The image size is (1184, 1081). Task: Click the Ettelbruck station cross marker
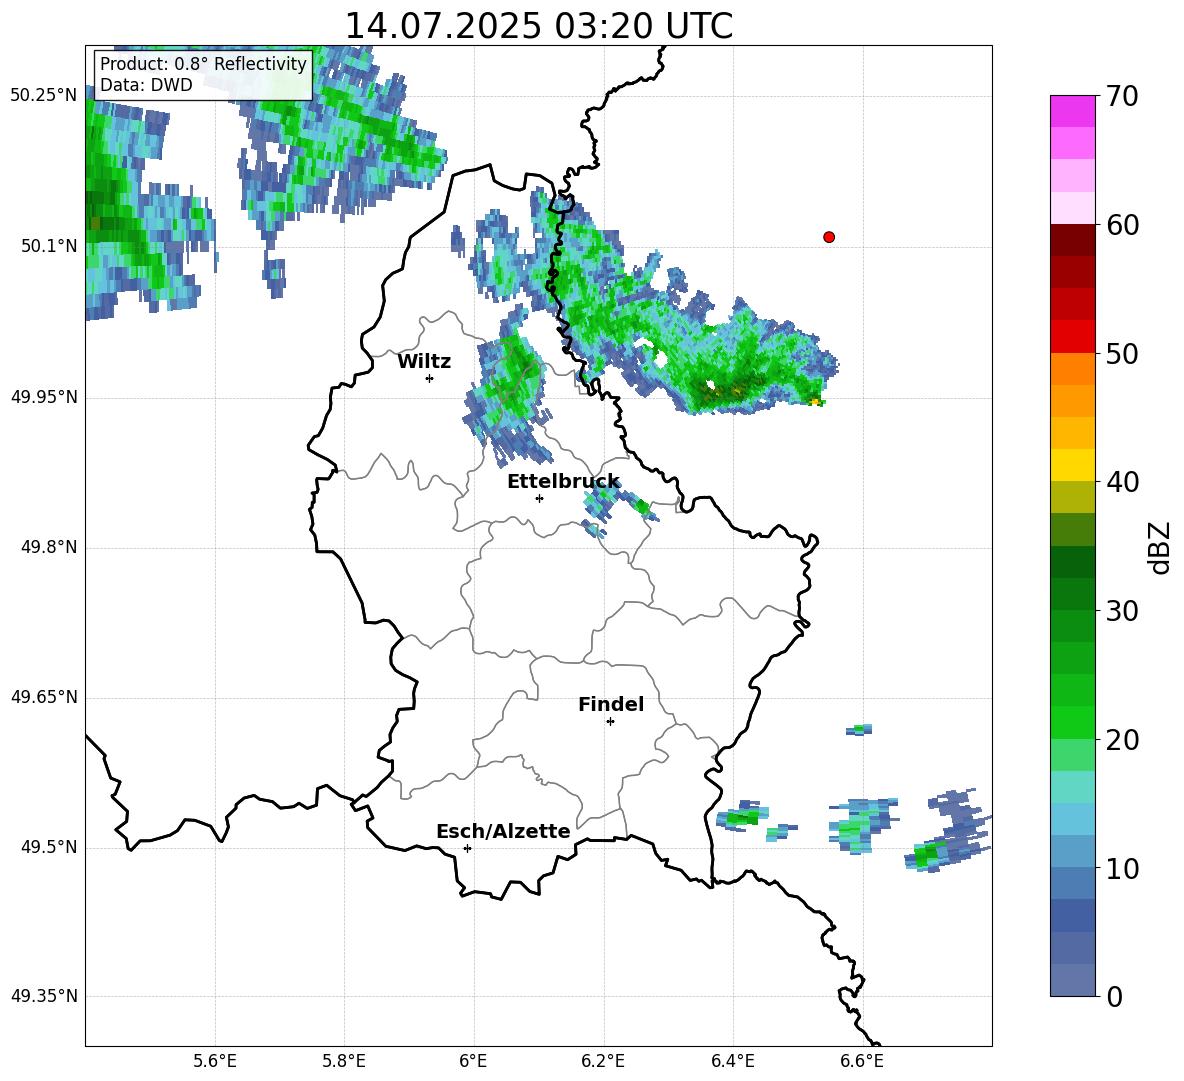539,498
